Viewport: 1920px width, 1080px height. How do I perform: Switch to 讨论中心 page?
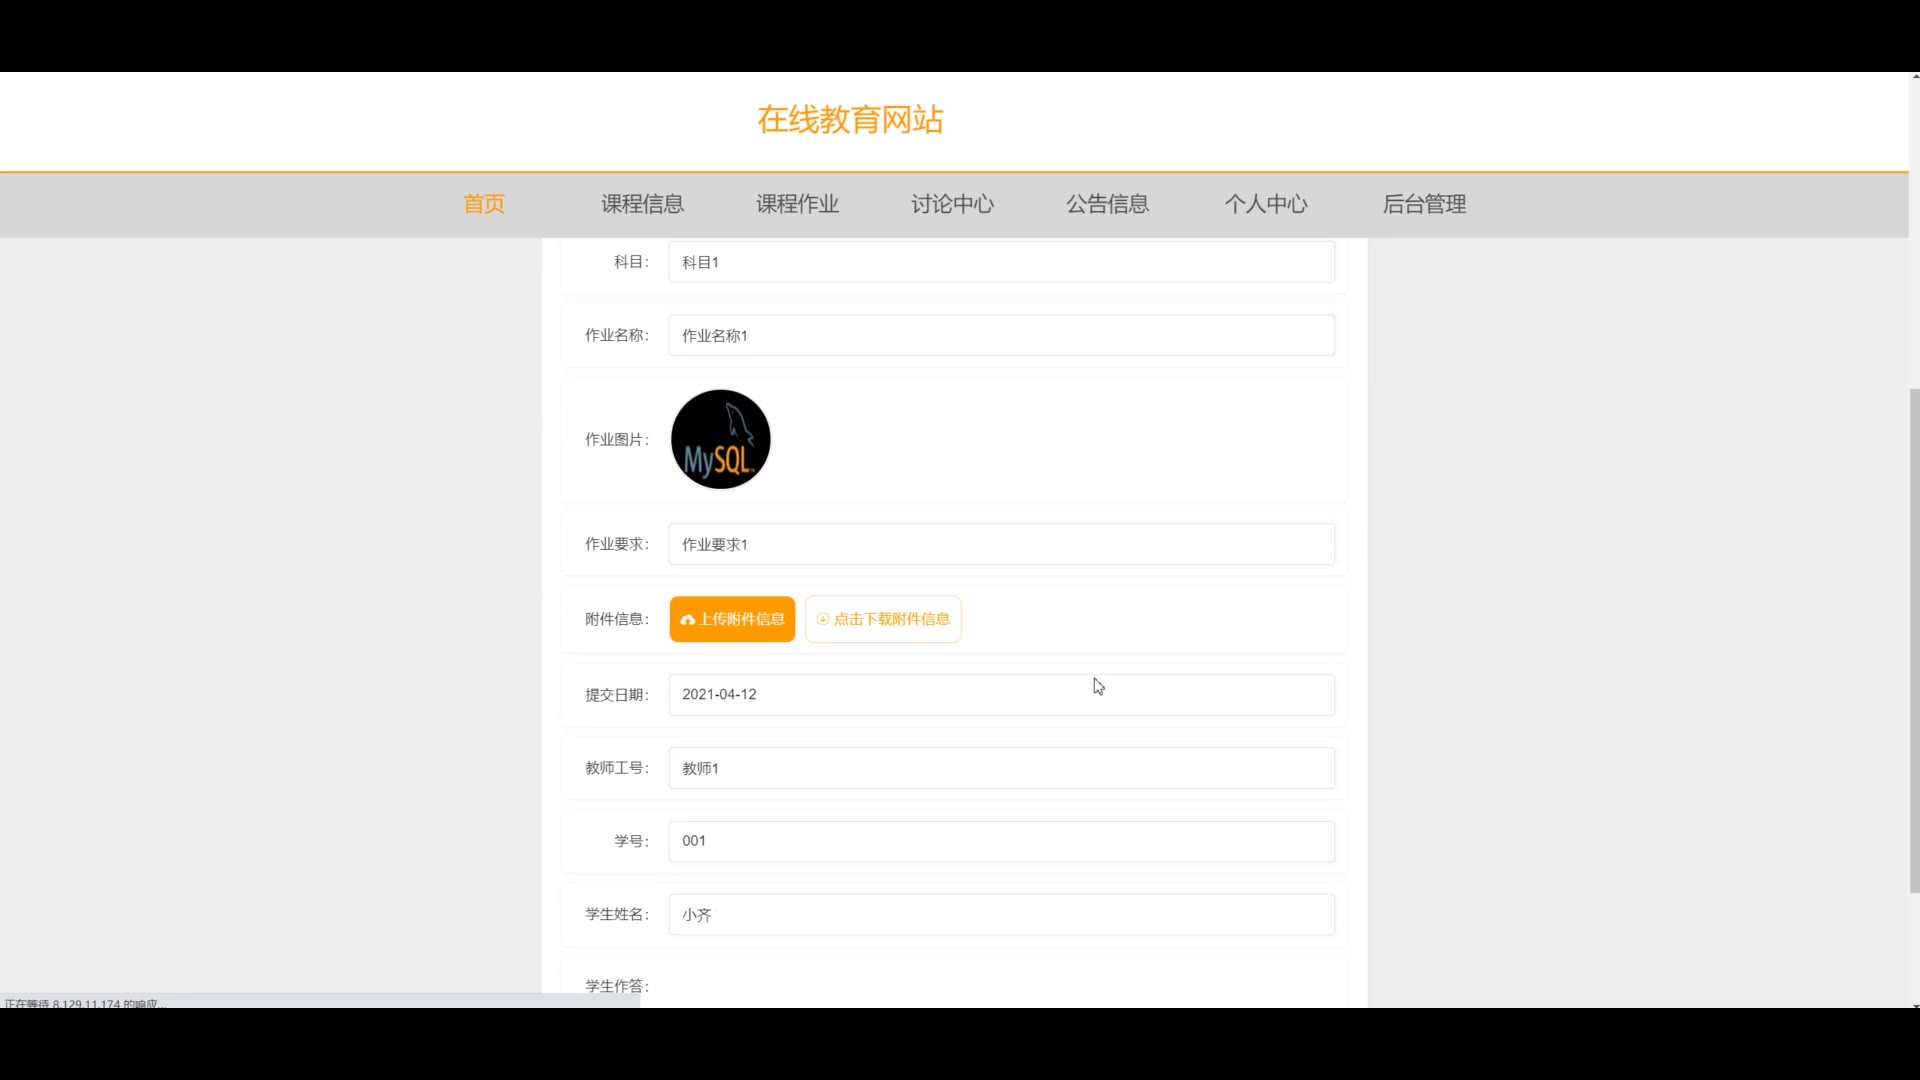[952, 204]
